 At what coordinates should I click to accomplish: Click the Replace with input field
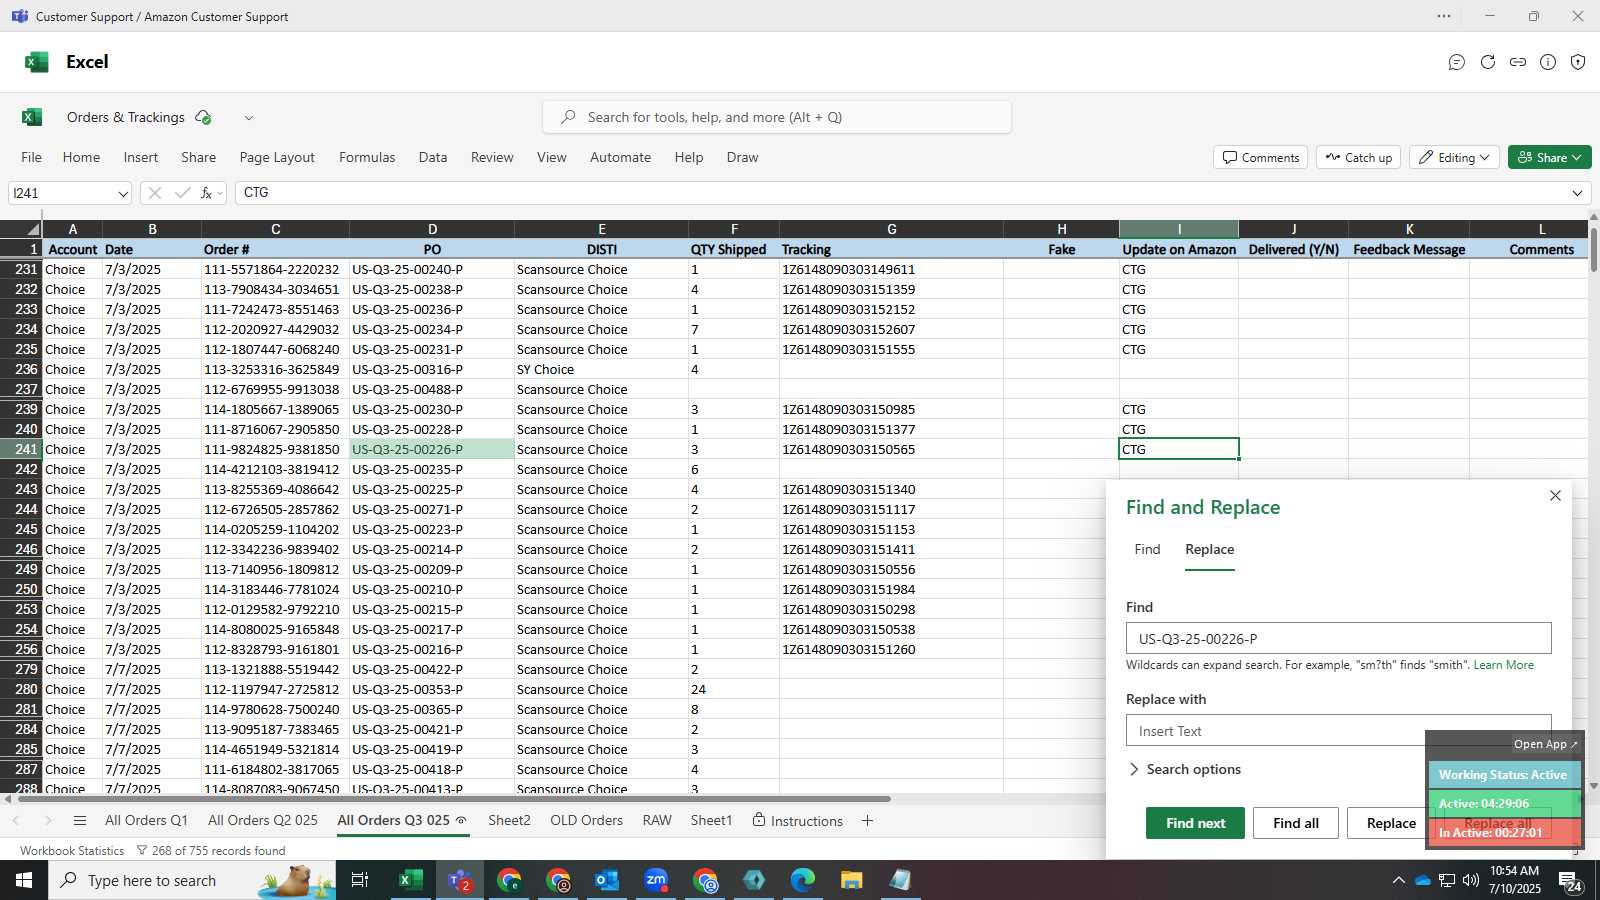[x=1338, y=731]
